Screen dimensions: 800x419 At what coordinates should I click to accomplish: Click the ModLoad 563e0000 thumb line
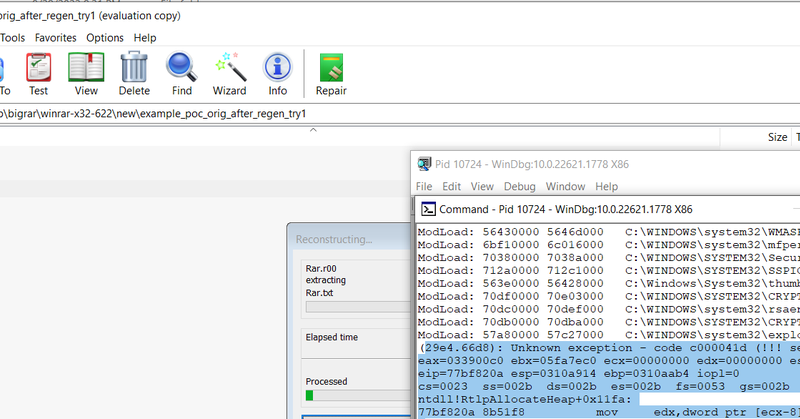(x=609, y=284)
